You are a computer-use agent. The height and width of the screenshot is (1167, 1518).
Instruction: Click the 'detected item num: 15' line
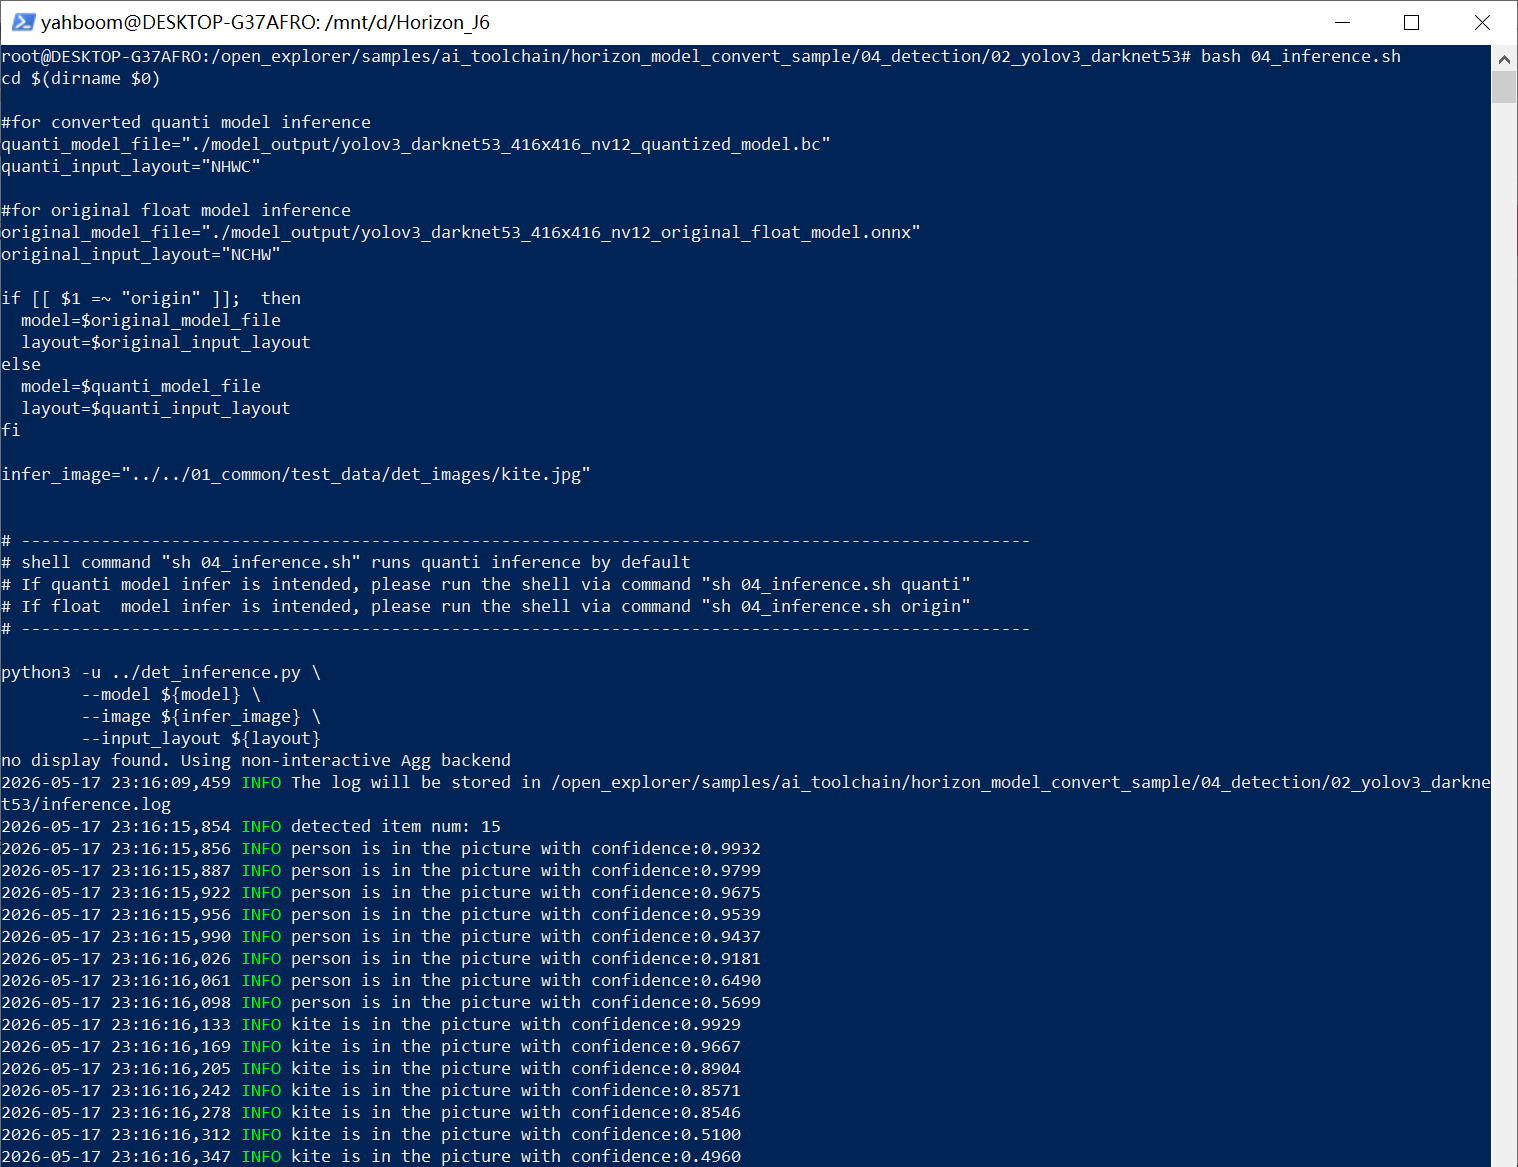tap(251, 826)
